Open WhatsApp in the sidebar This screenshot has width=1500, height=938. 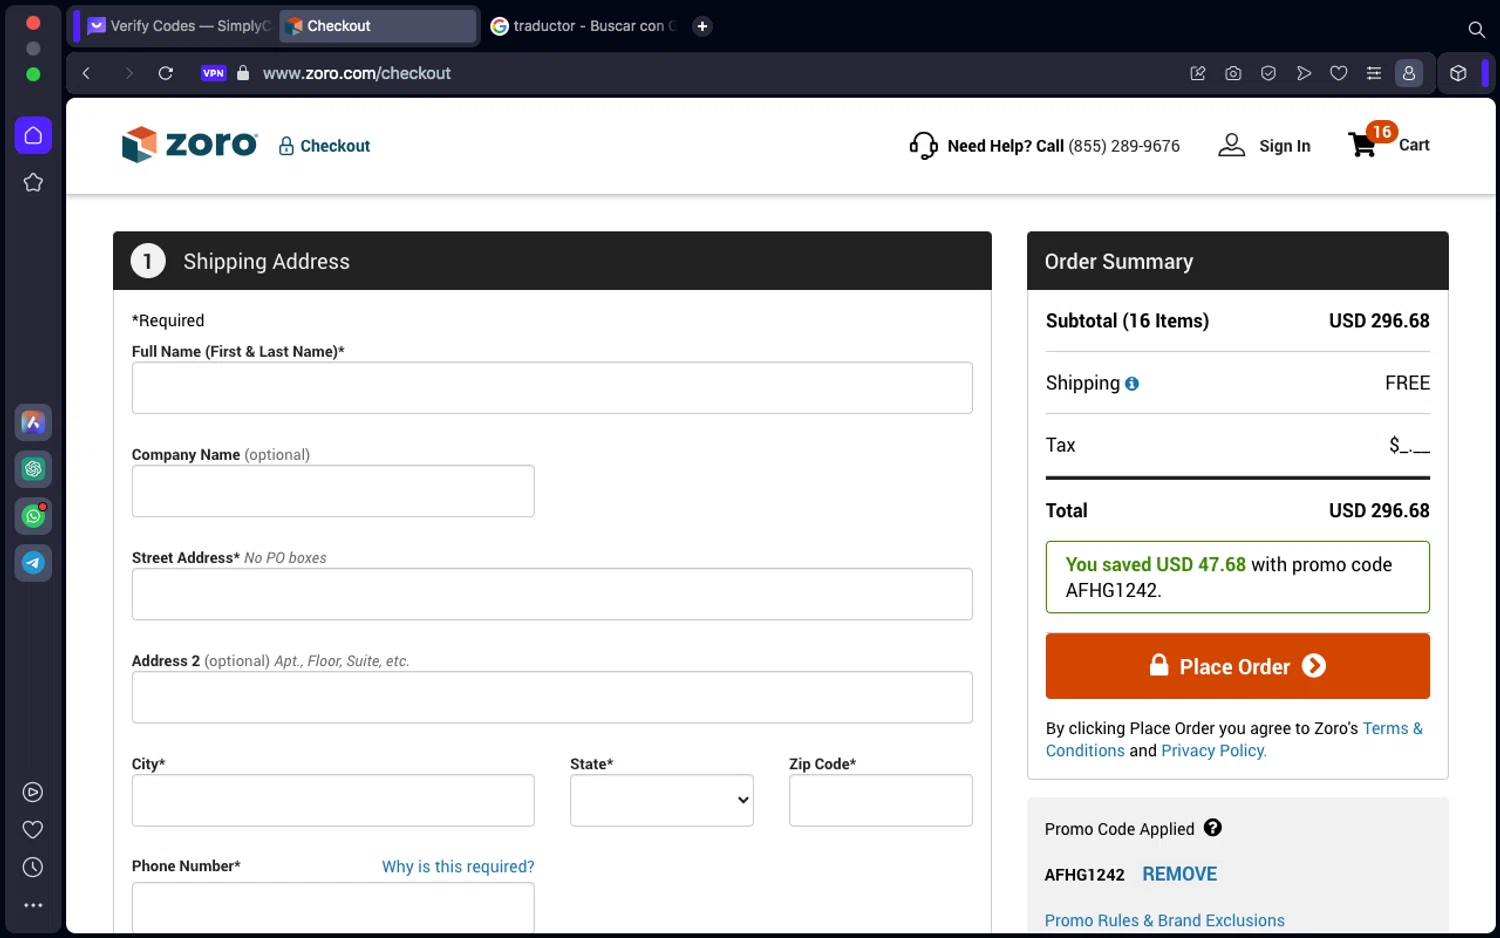(33, 516)
